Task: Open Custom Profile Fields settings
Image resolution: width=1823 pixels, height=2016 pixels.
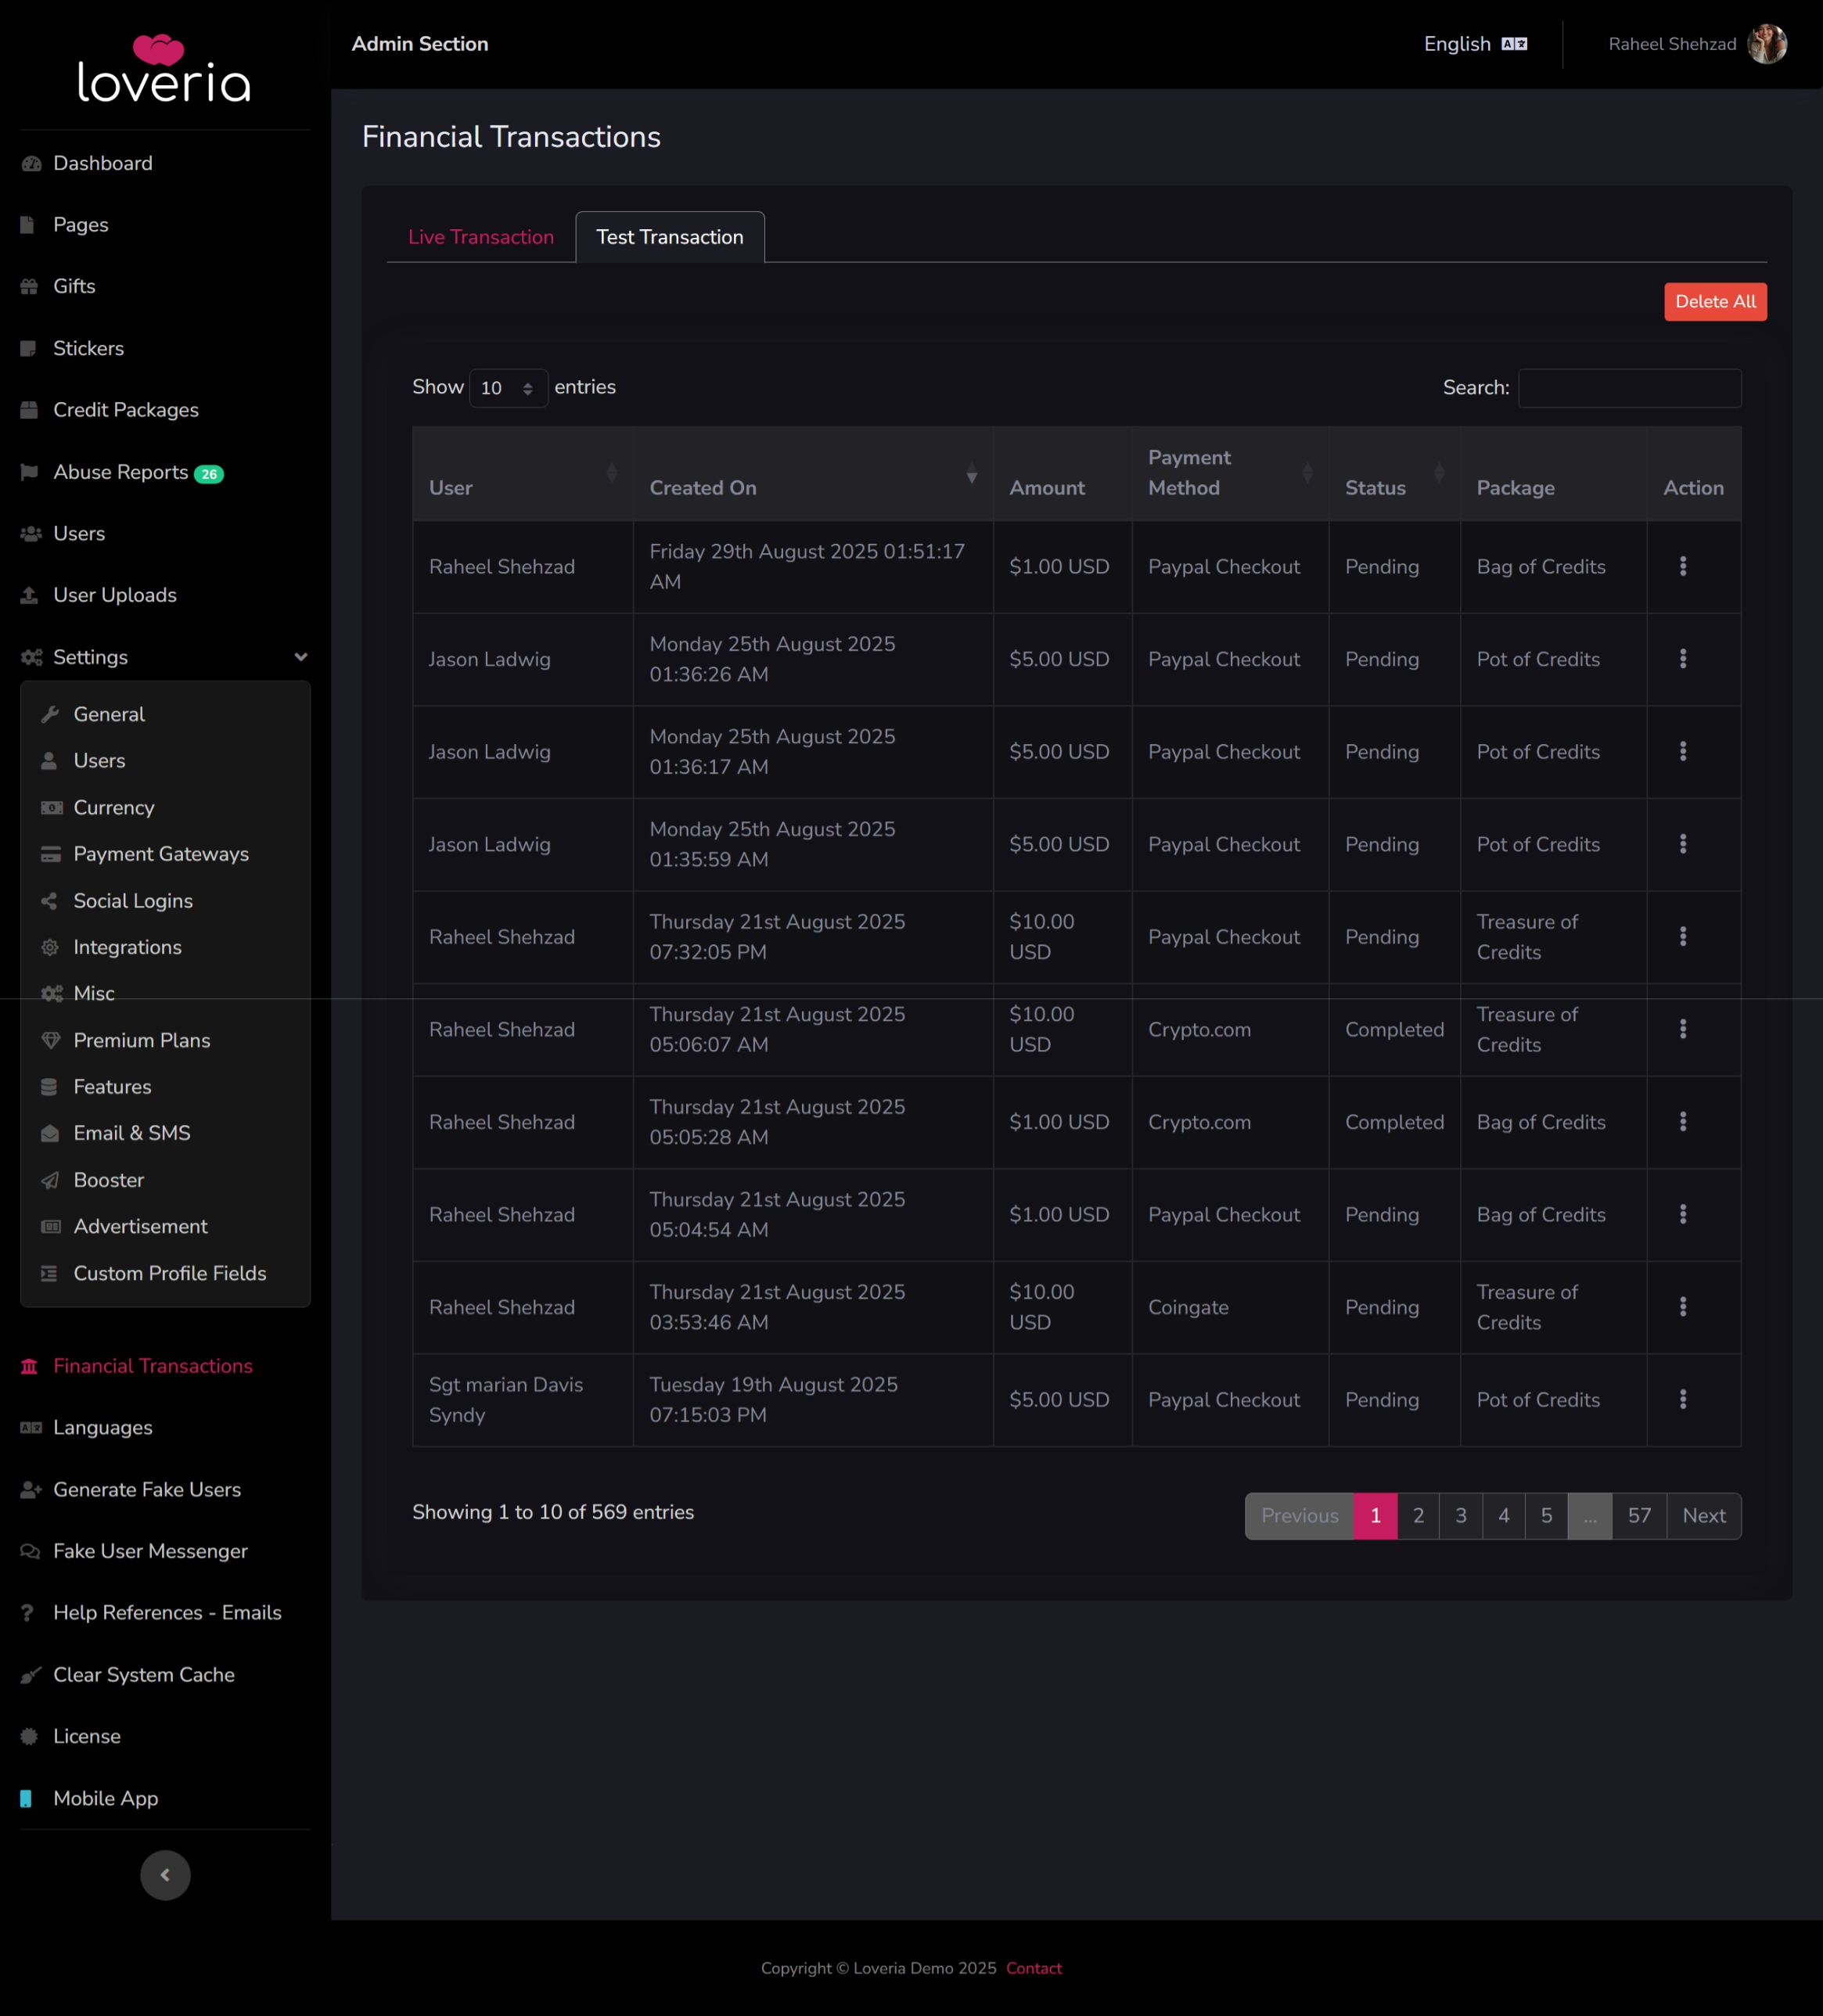Action: coord(169,1273)
